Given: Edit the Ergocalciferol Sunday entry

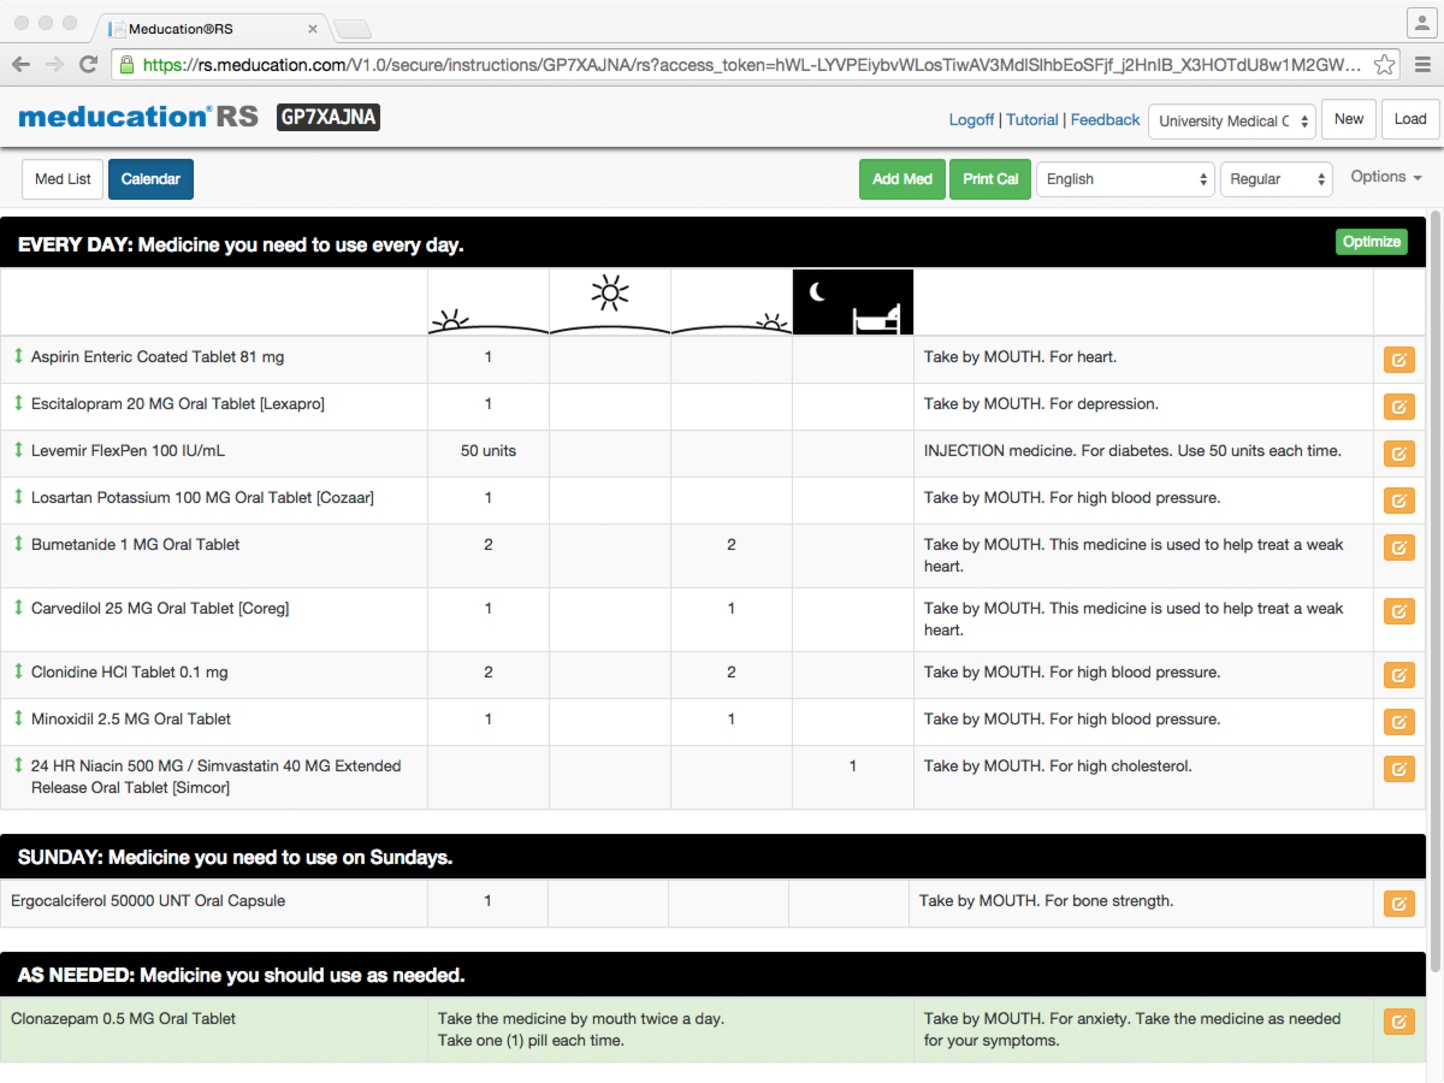Looking at the screenshot, I should tap(1399, 904).
